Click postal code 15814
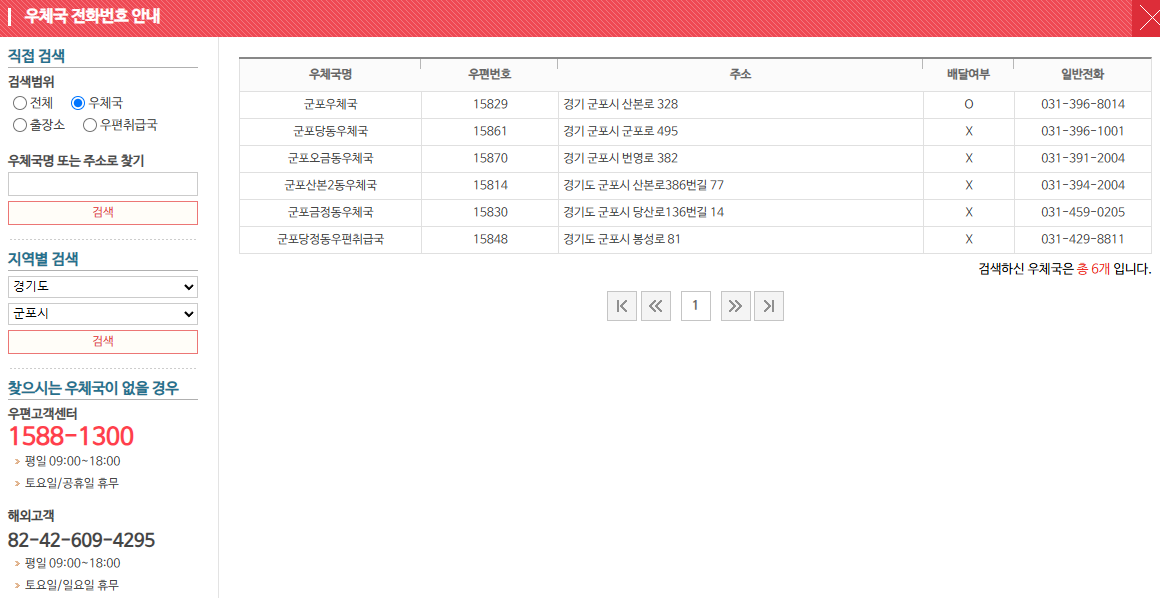This screenshot has height=598, width=1160. pos(490,185)
